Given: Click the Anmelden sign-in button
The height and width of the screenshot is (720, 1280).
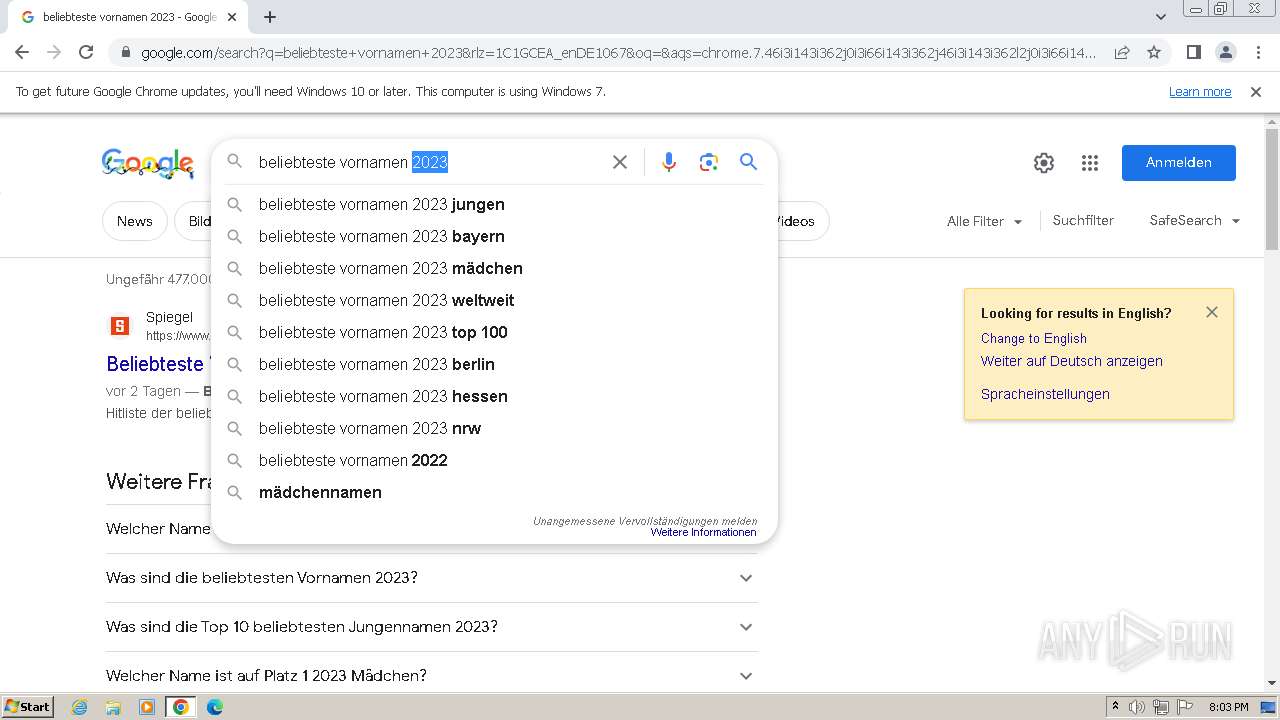Looking at the screenshot, I should point(1178,163).
